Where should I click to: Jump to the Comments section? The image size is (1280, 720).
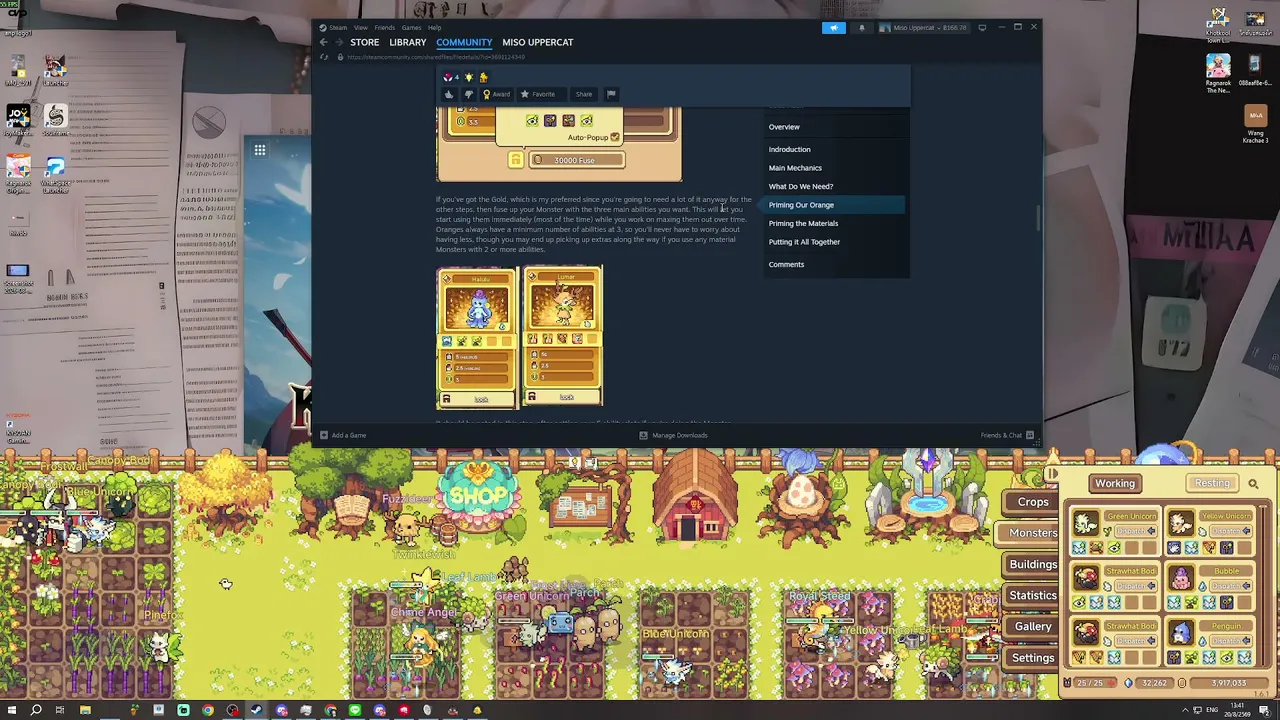(786, 264)
